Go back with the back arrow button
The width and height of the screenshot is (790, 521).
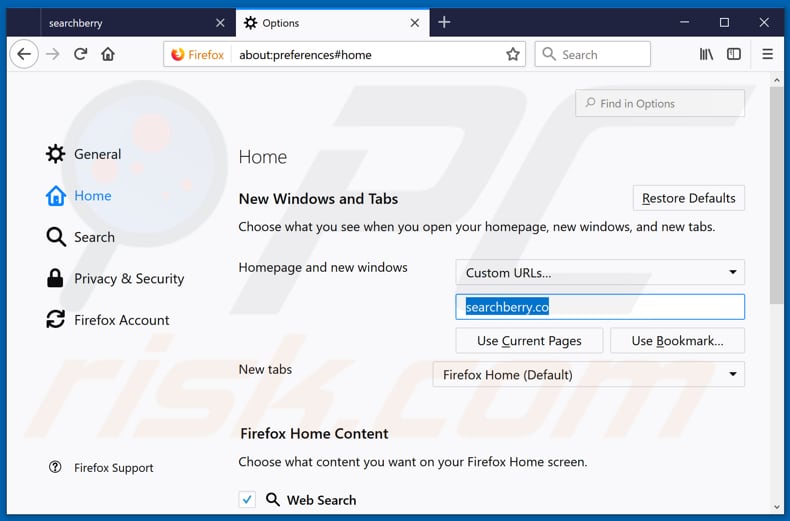[x=24, y=54]
